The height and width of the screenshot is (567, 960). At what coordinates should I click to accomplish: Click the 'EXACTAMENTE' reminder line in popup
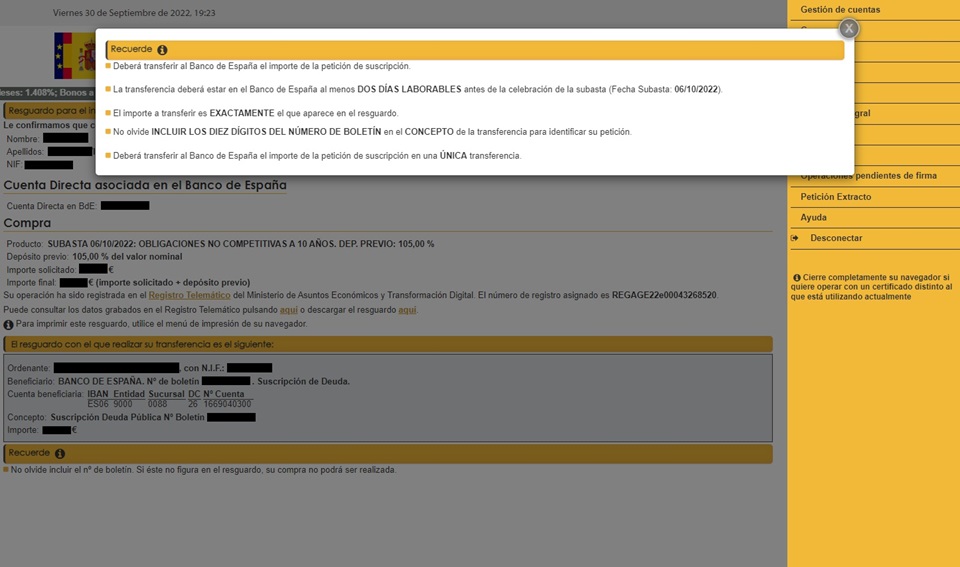click(x=255, y=113)
